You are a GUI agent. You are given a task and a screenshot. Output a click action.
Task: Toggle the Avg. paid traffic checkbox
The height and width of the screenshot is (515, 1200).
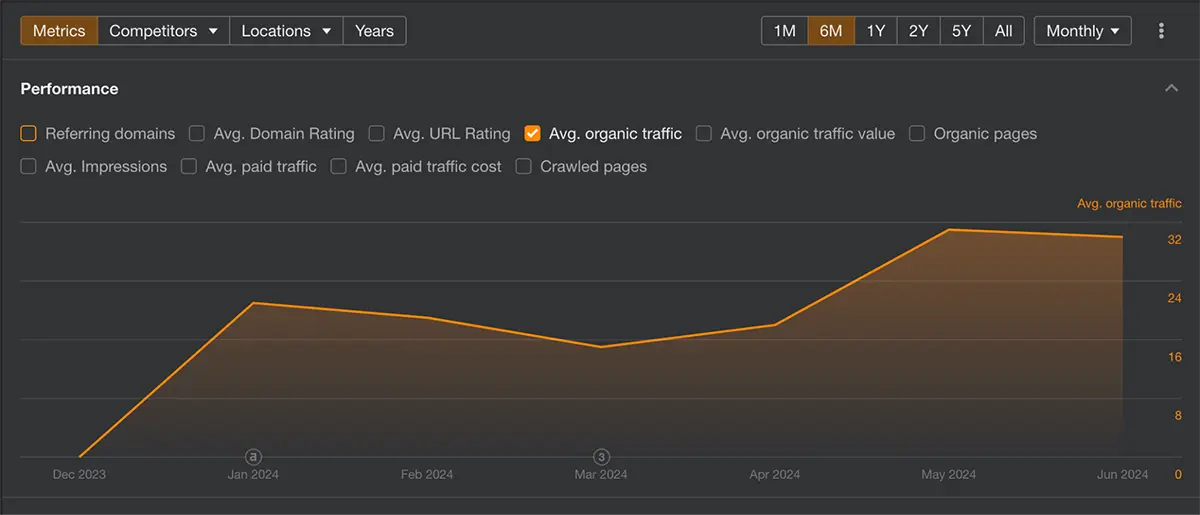pyautogui.click(x=189, y=167)
